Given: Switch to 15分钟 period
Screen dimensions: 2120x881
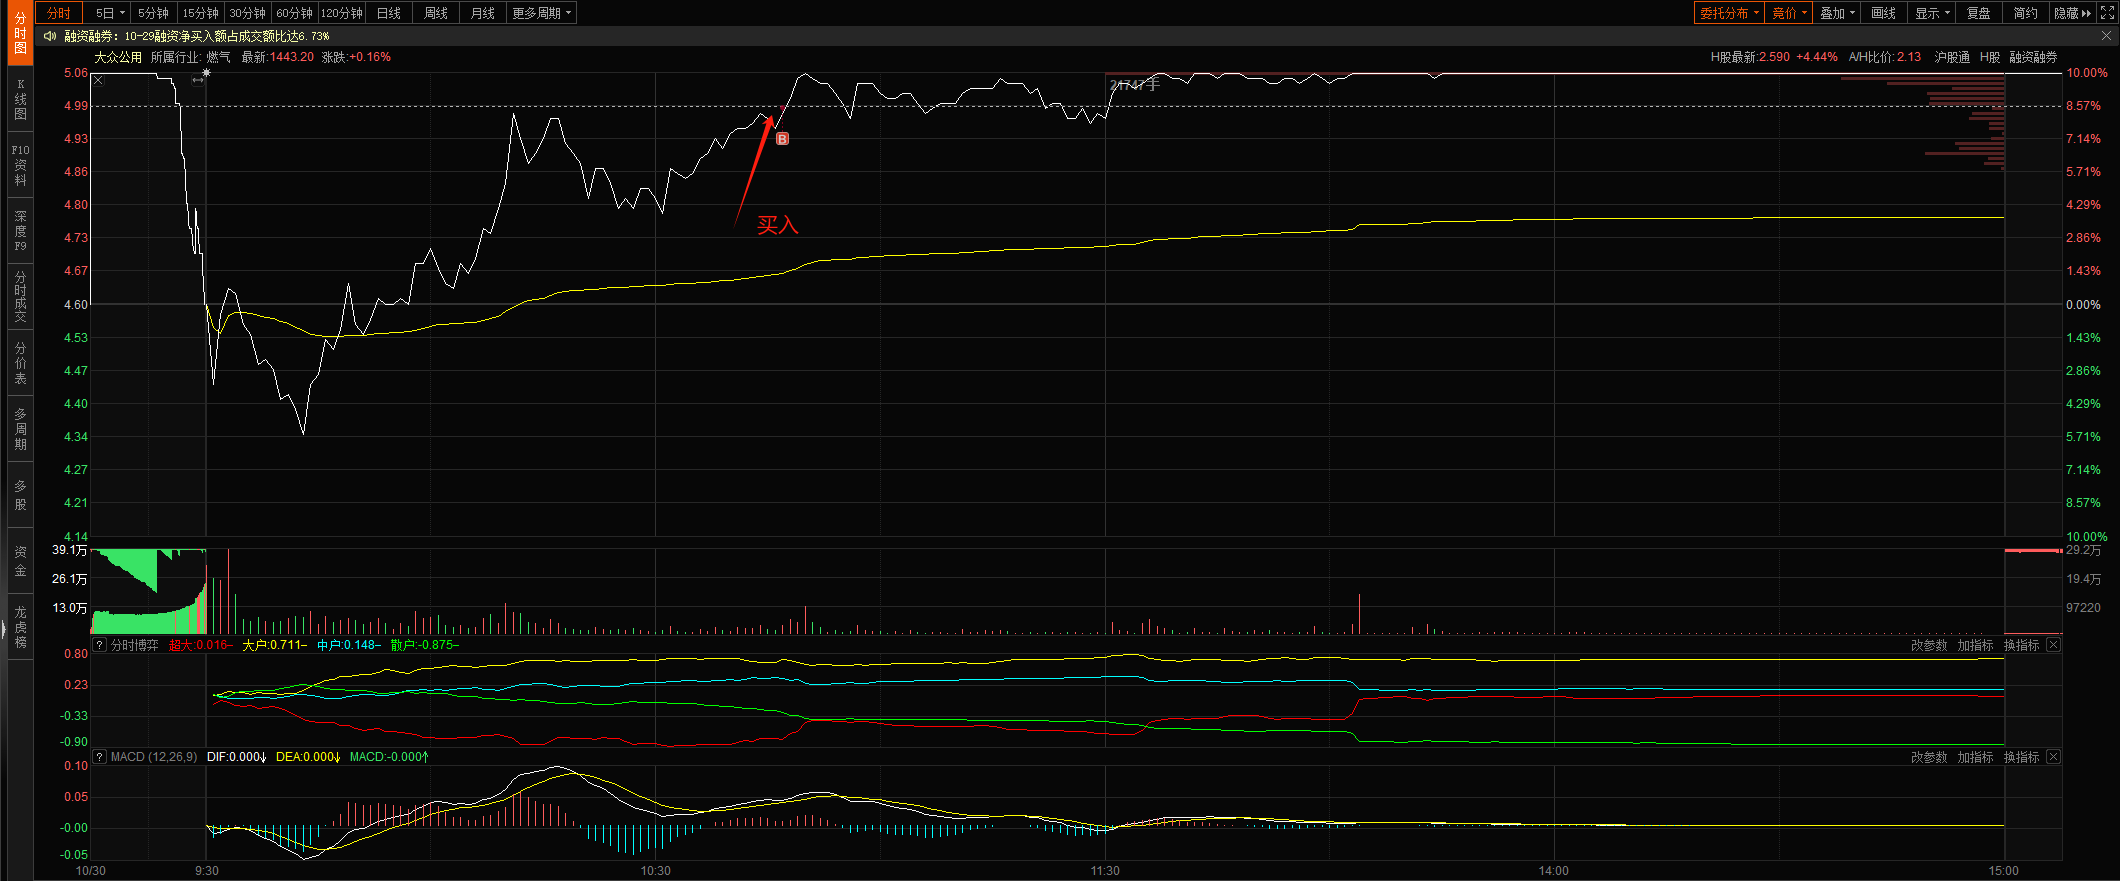Looking at the screenshot, I should 200,13.
